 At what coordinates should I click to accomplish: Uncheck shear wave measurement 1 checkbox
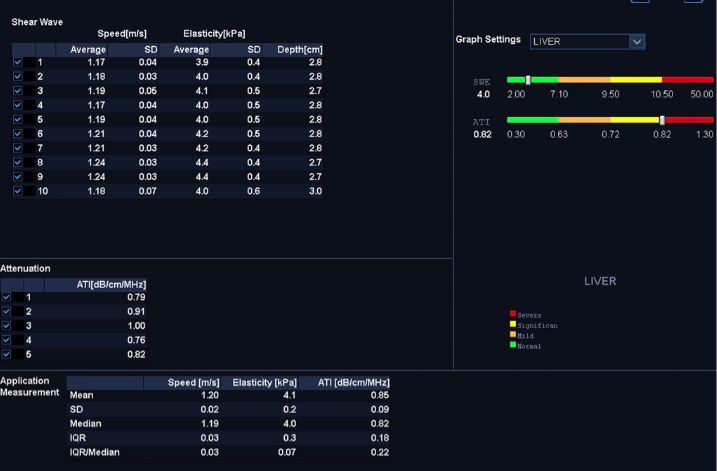pyautogui.click(x=17, y=62)
